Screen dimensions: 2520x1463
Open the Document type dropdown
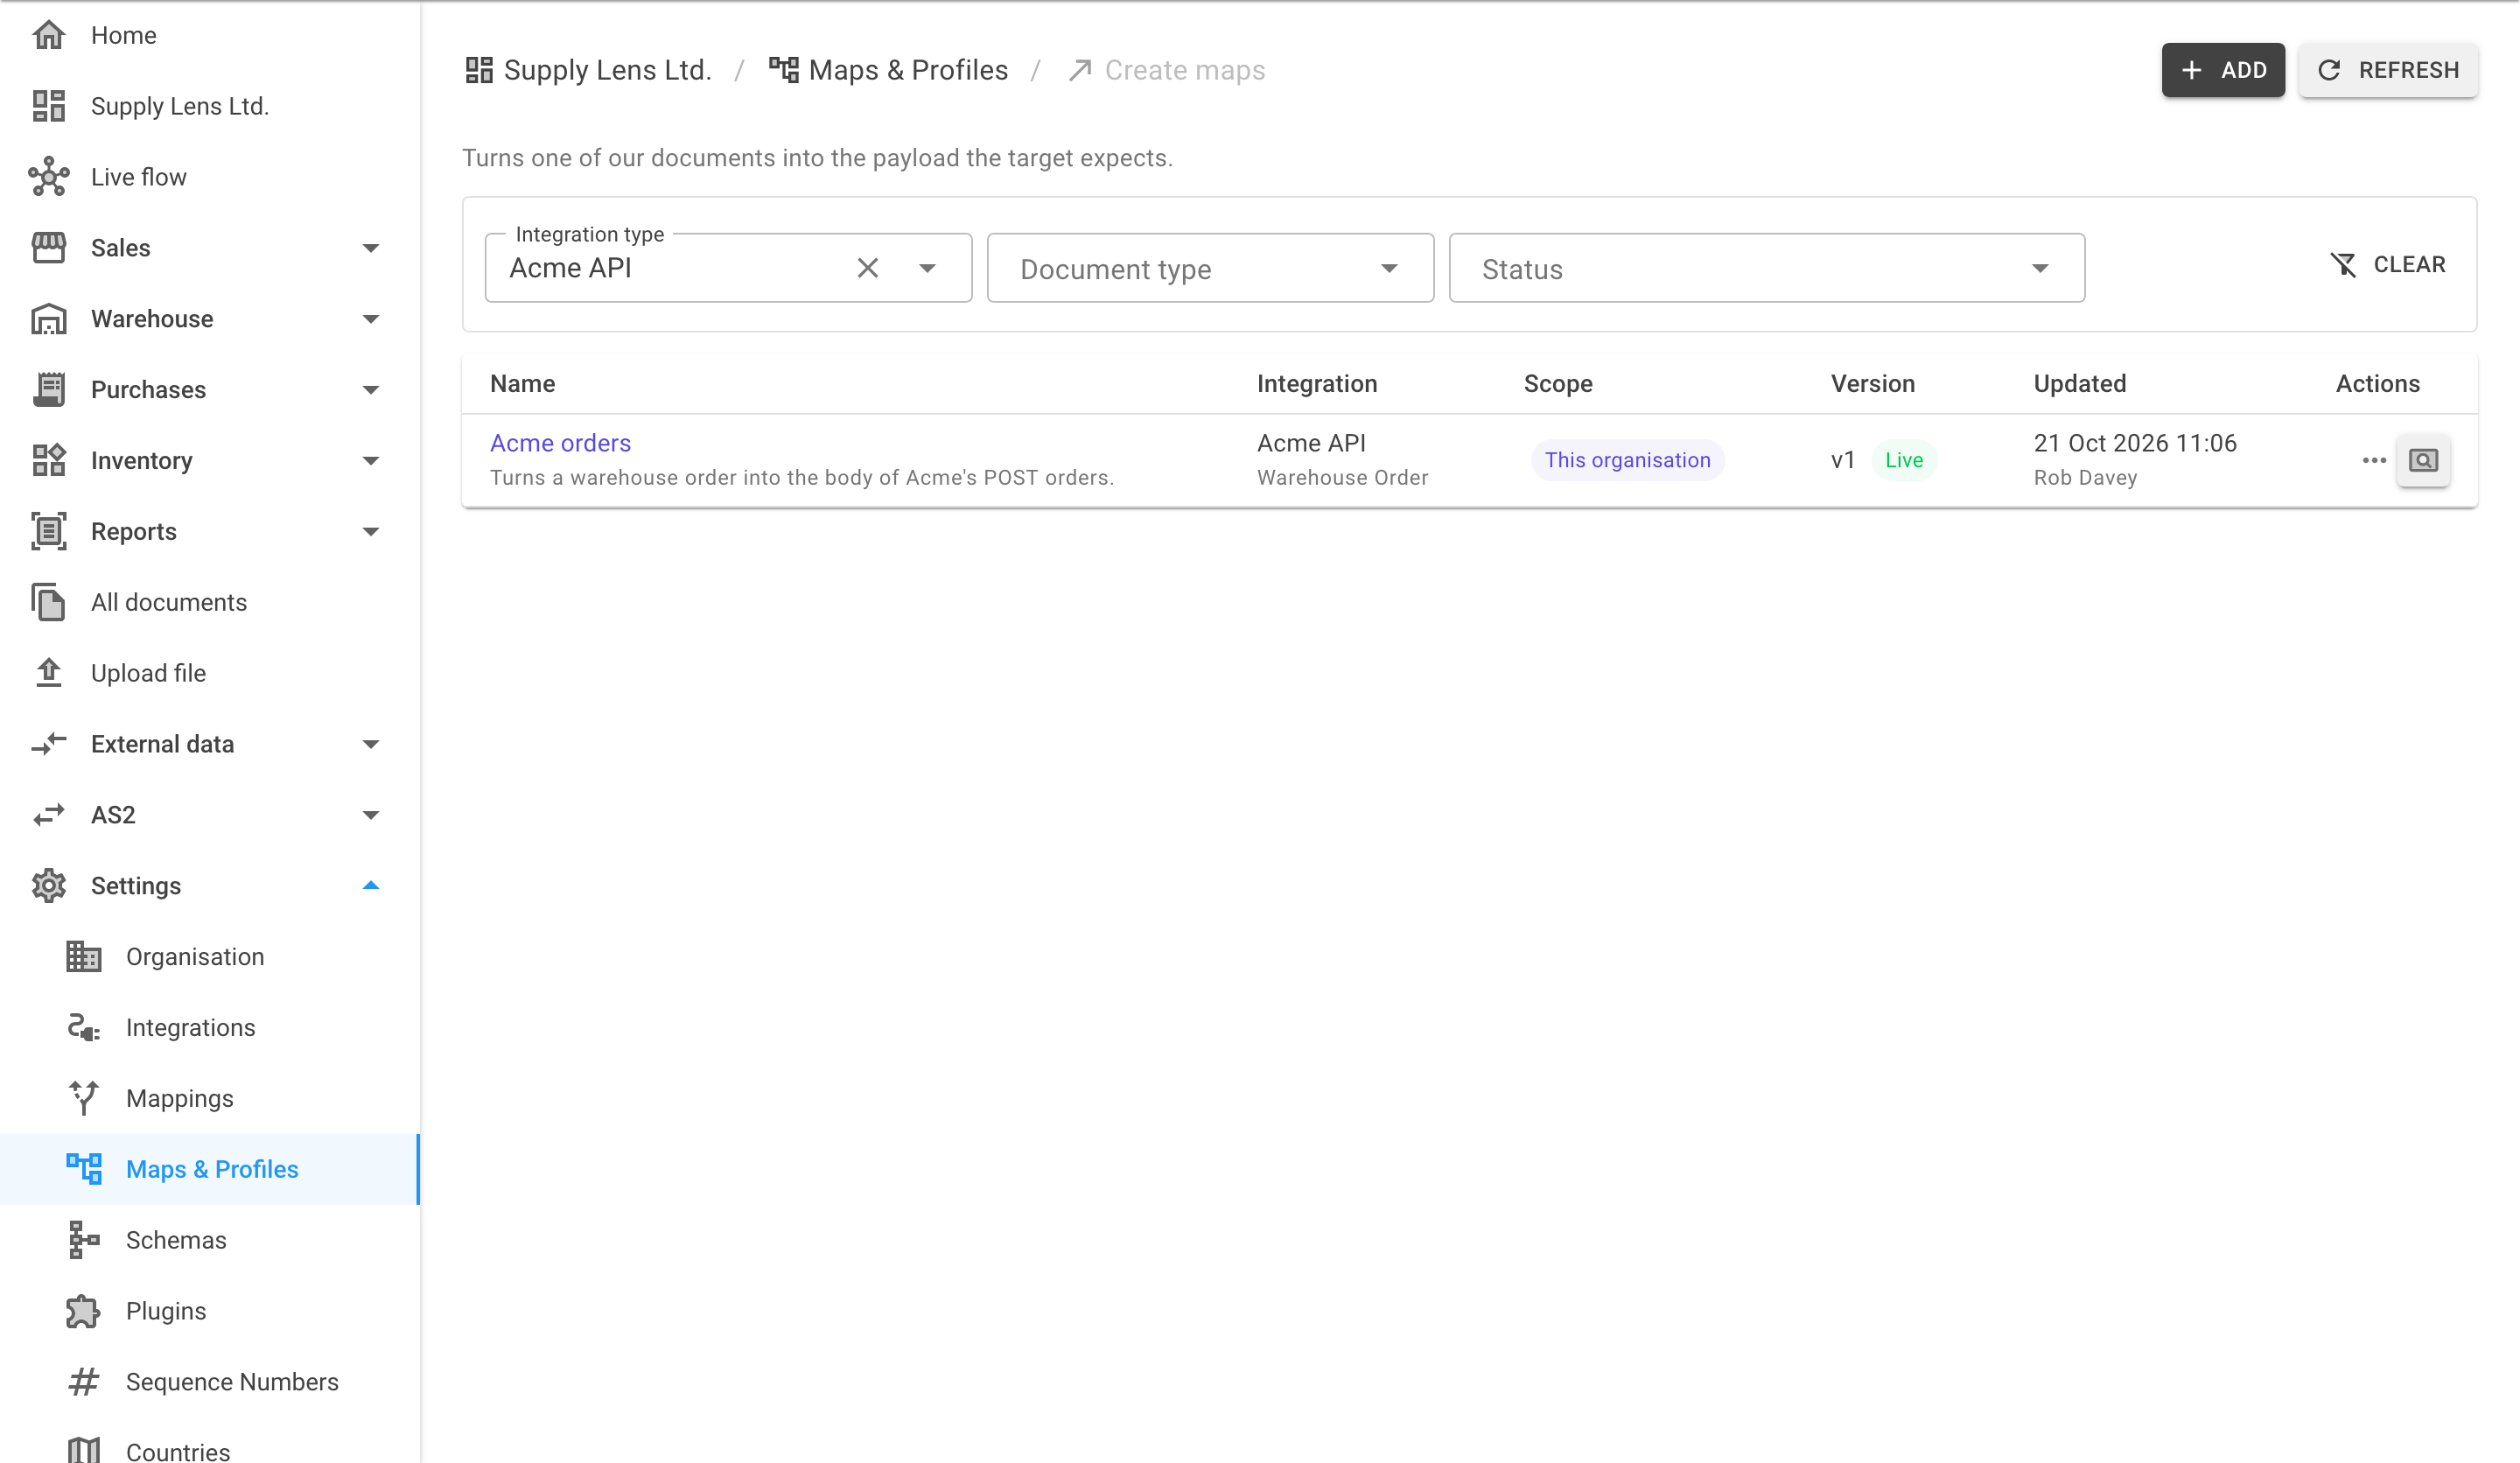pyautogui.click(x=1210, y=268)
